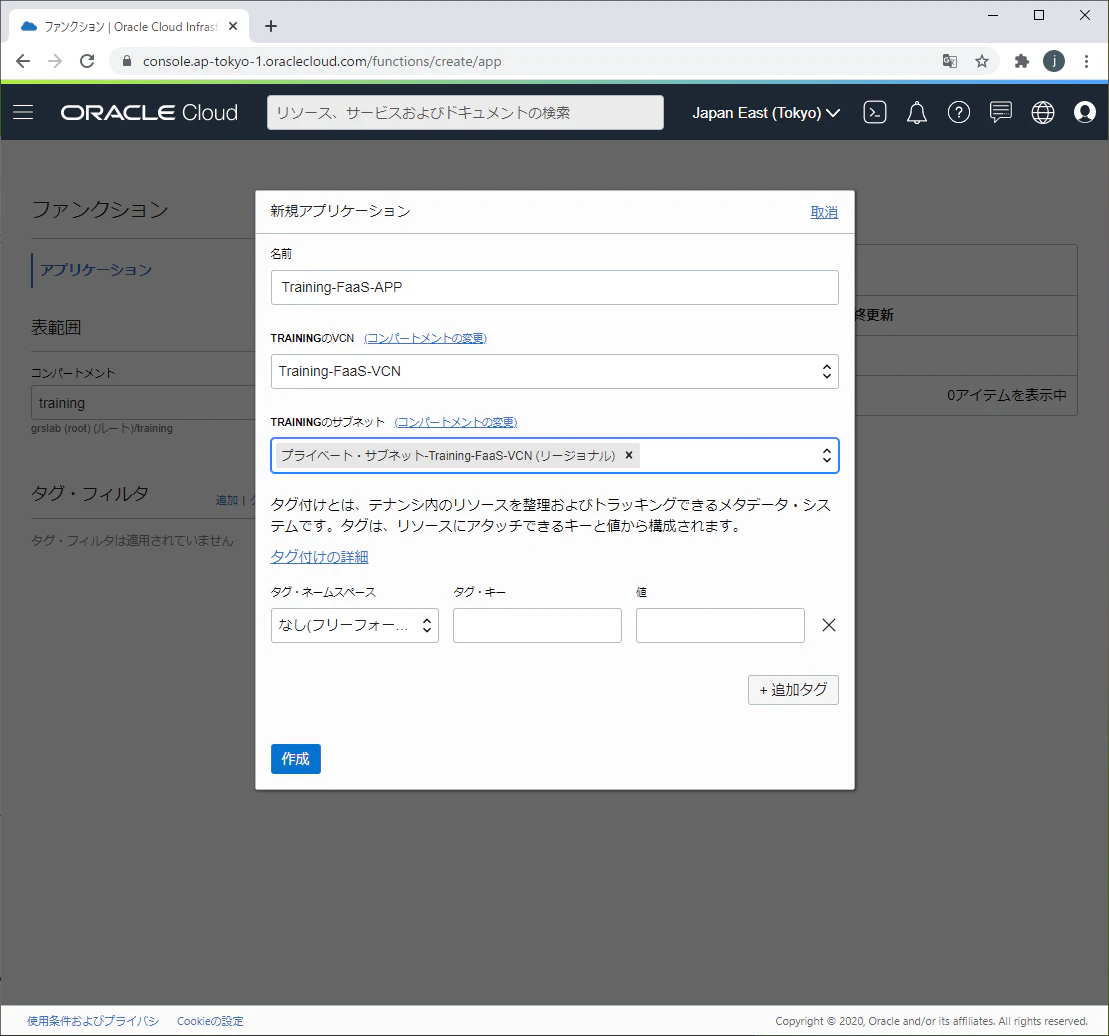Maximize the browser window

point(1038,15)
